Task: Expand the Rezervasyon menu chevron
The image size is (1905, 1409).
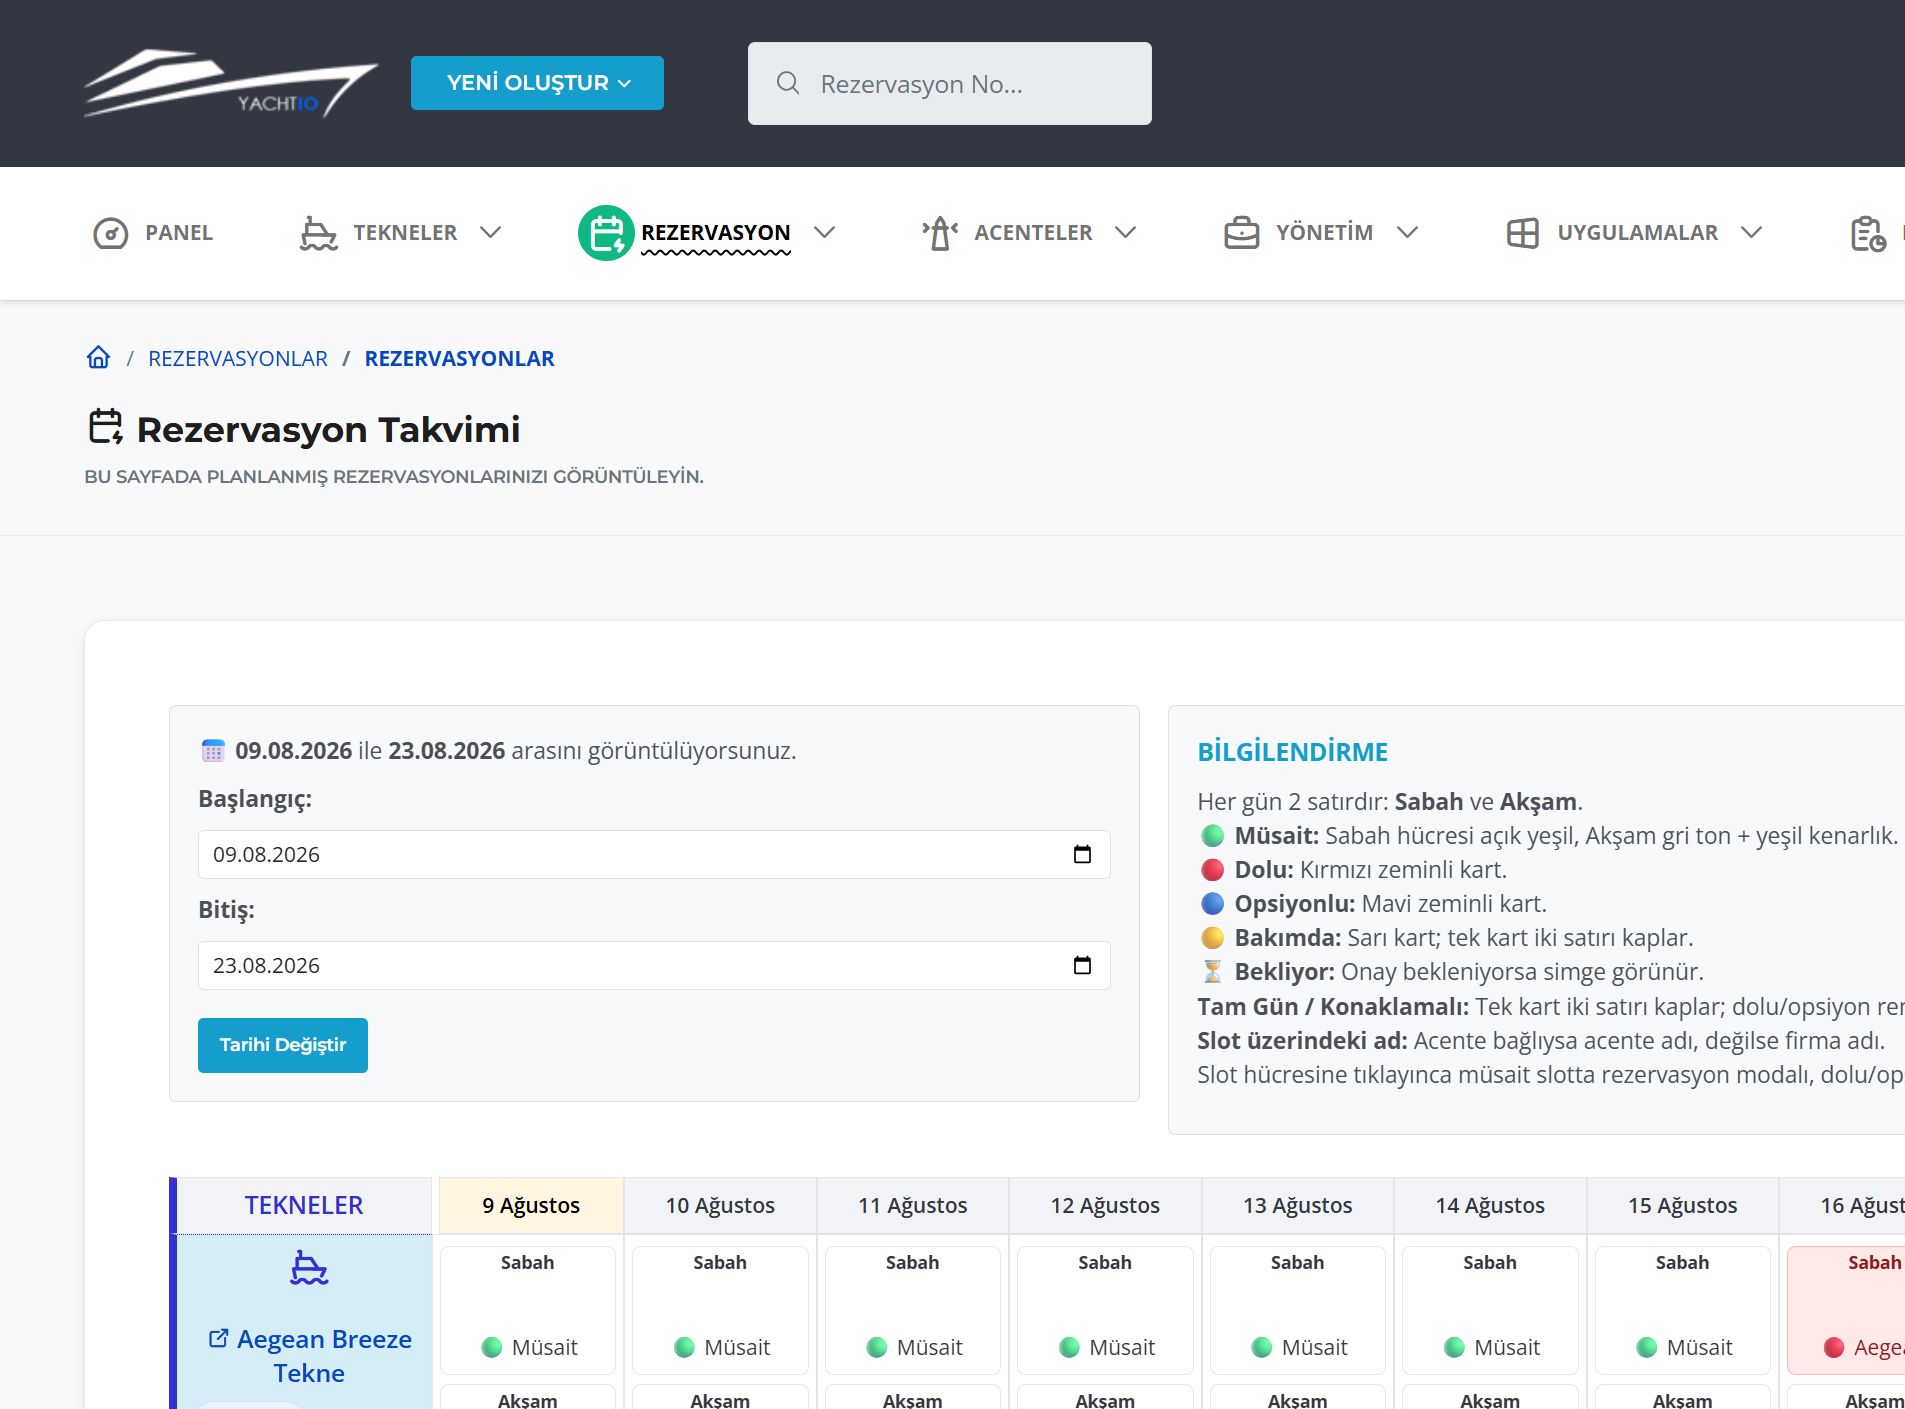Action: coord(824,232)
